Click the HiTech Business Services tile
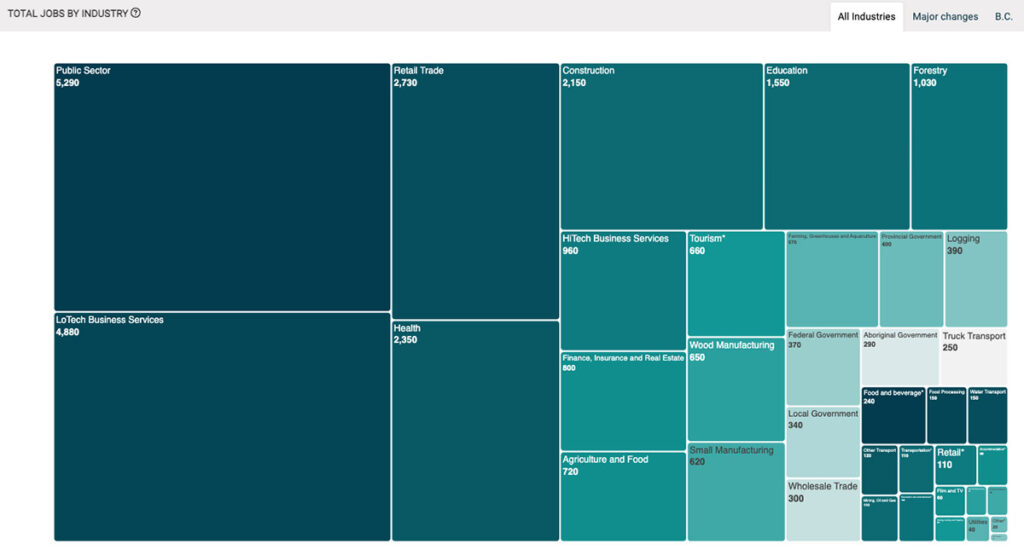 pos(623,291)
